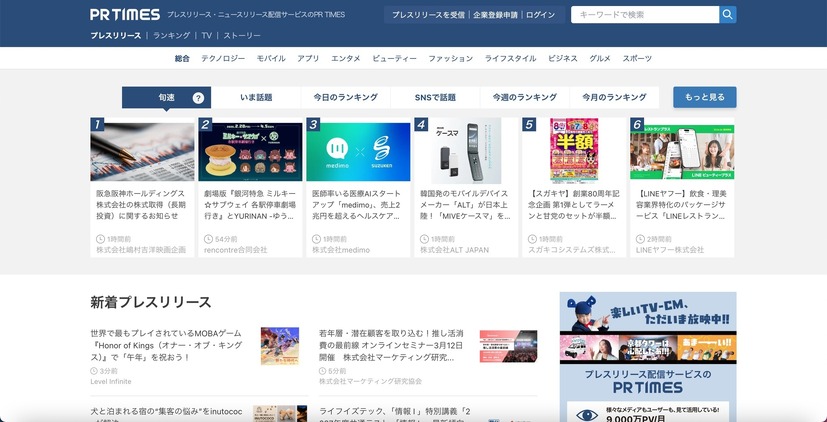Screen dimensions: 827x422
Task: Choose the ビジネス category
Action: [x=563, y=59]
